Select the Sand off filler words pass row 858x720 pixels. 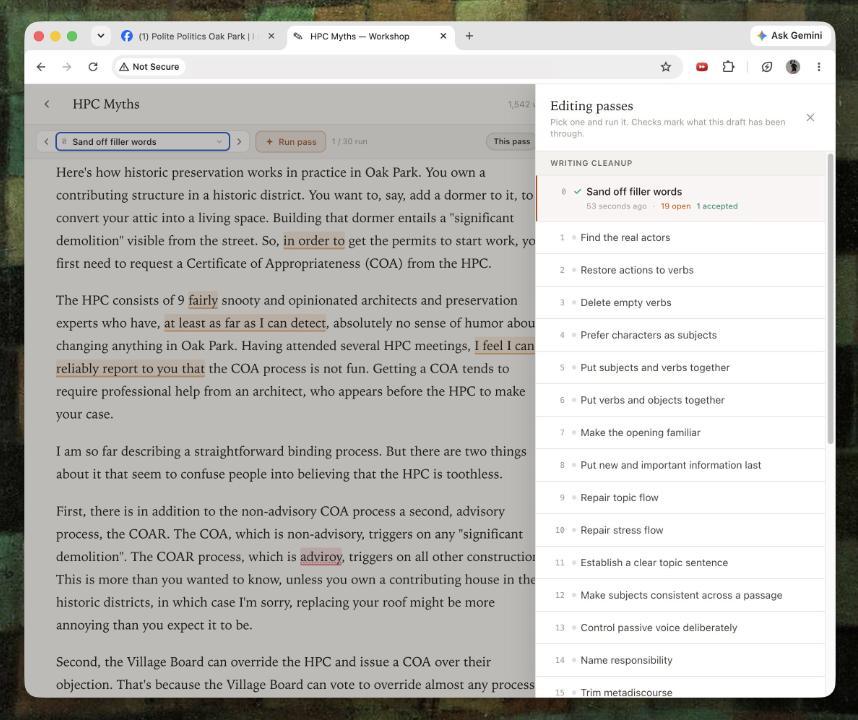coord(680,198)
